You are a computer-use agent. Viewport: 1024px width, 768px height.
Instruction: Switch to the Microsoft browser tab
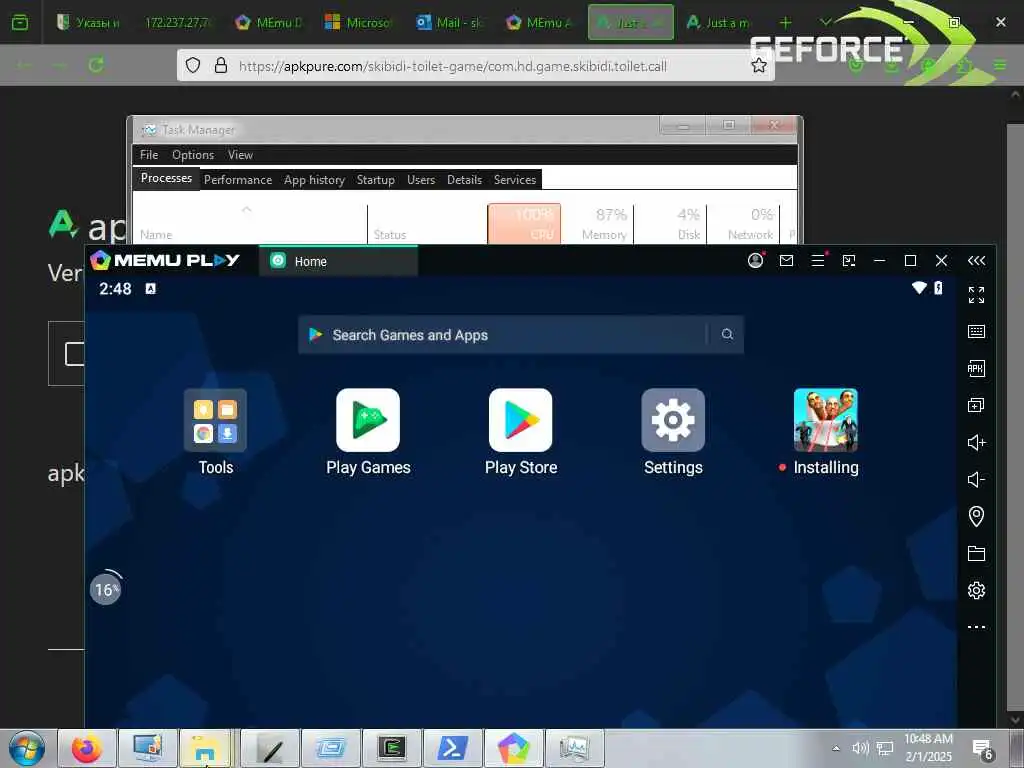point(358,23)
